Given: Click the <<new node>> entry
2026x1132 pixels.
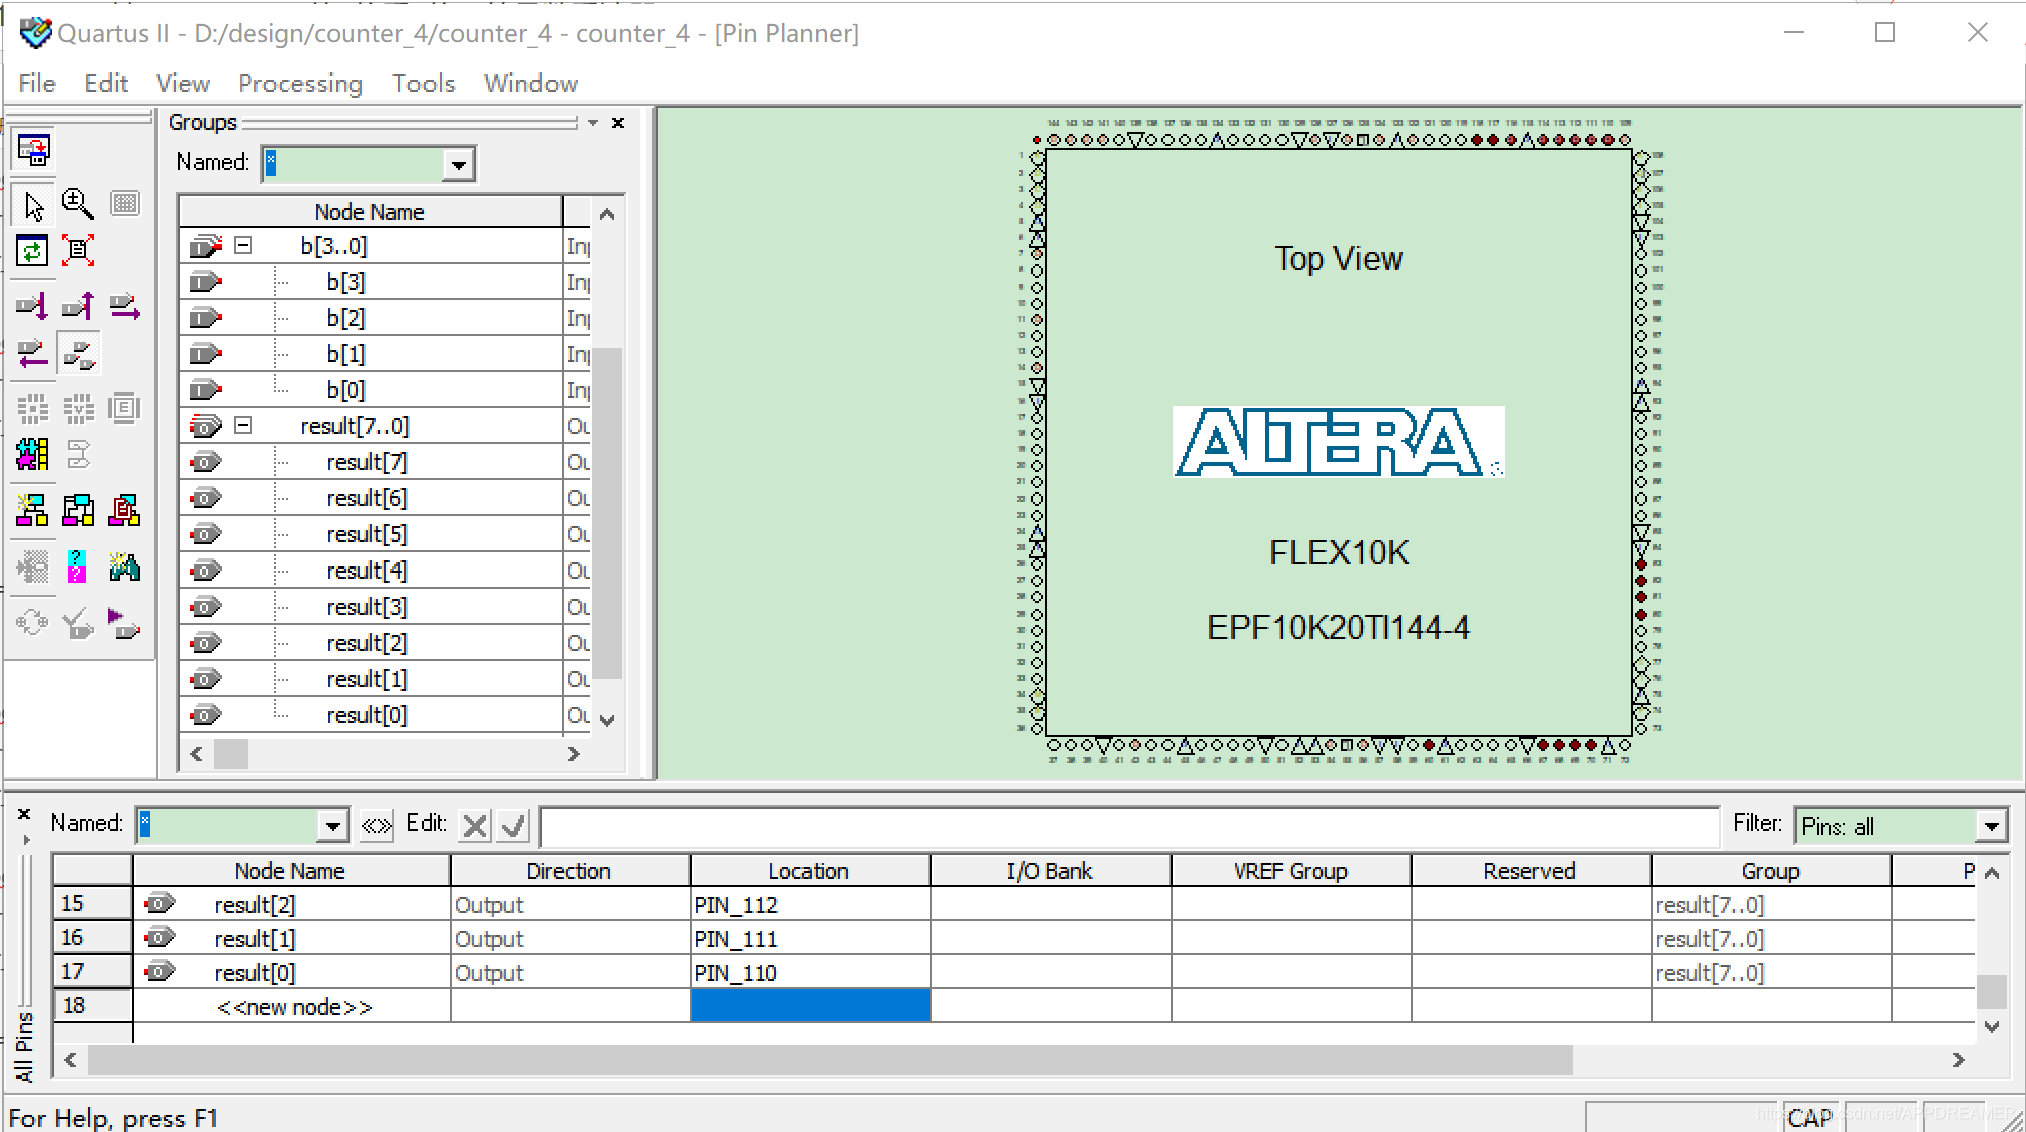Looking at the screenshot, I should pos(294,1007).
